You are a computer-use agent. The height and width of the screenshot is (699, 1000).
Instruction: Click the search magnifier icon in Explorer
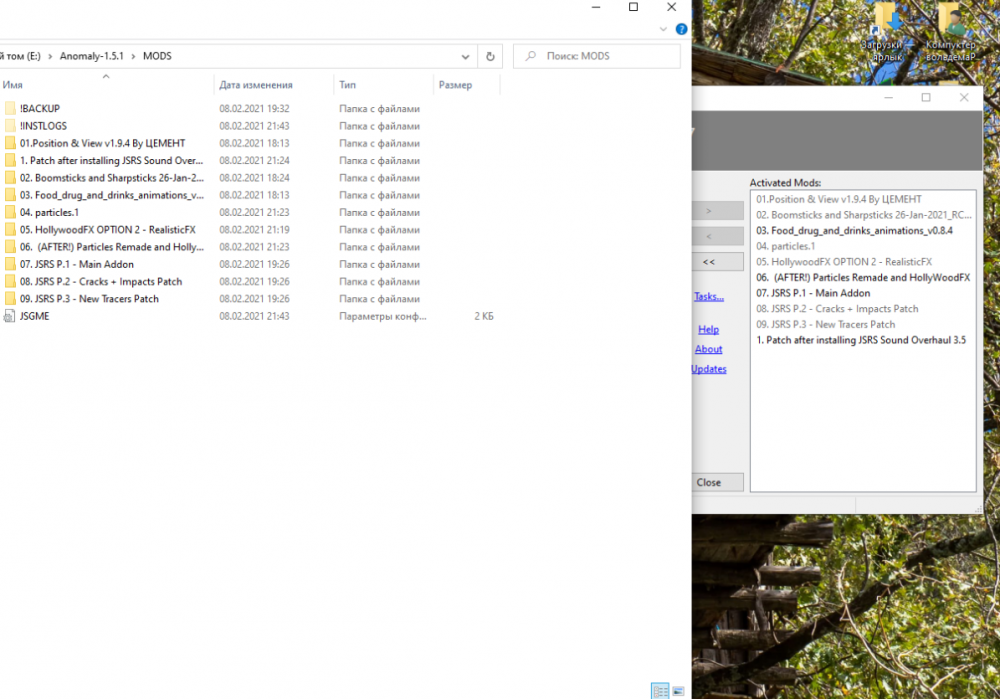click(531, 56)
